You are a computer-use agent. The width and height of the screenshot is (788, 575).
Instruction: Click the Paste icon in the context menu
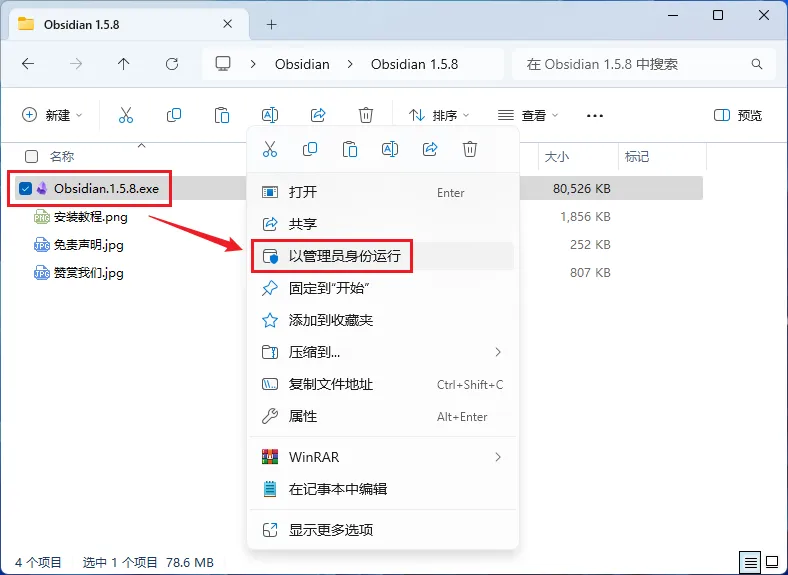tap(350, 149)
